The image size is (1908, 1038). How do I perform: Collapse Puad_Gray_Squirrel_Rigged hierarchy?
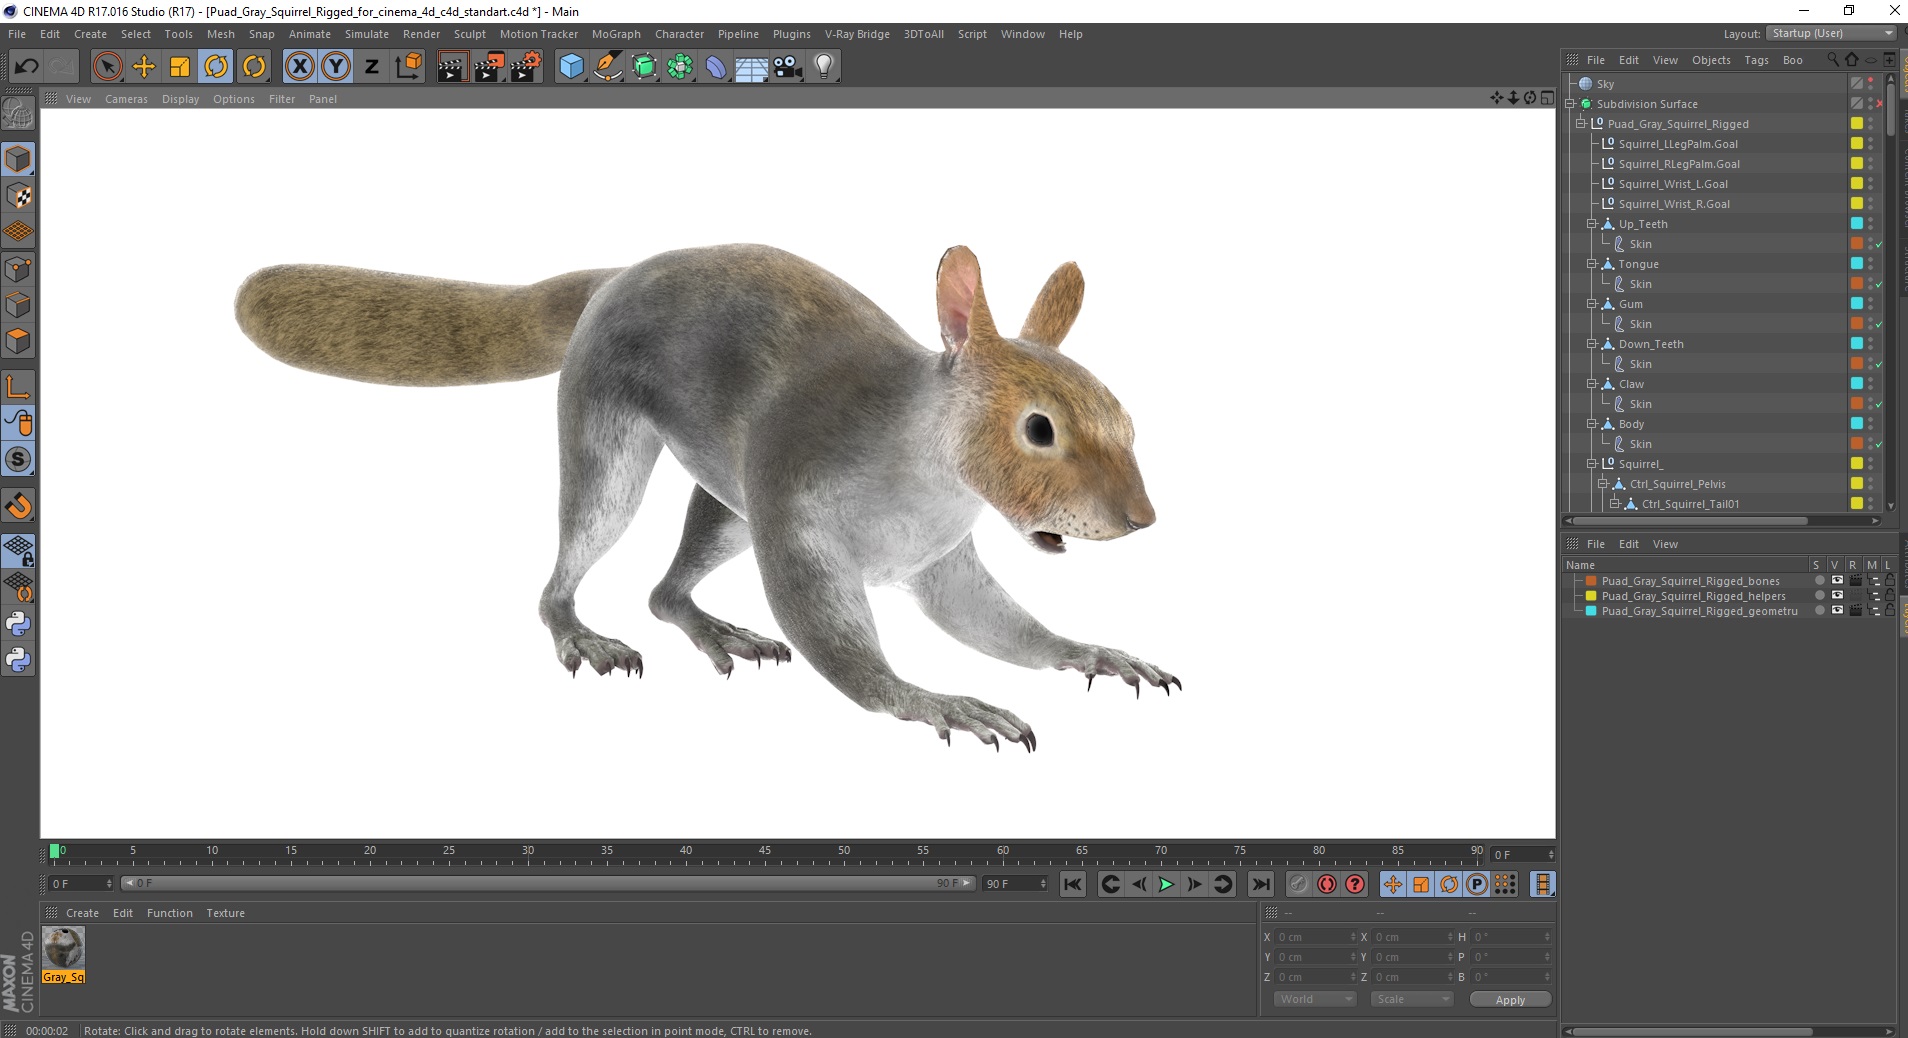[x=1581, y=124]
